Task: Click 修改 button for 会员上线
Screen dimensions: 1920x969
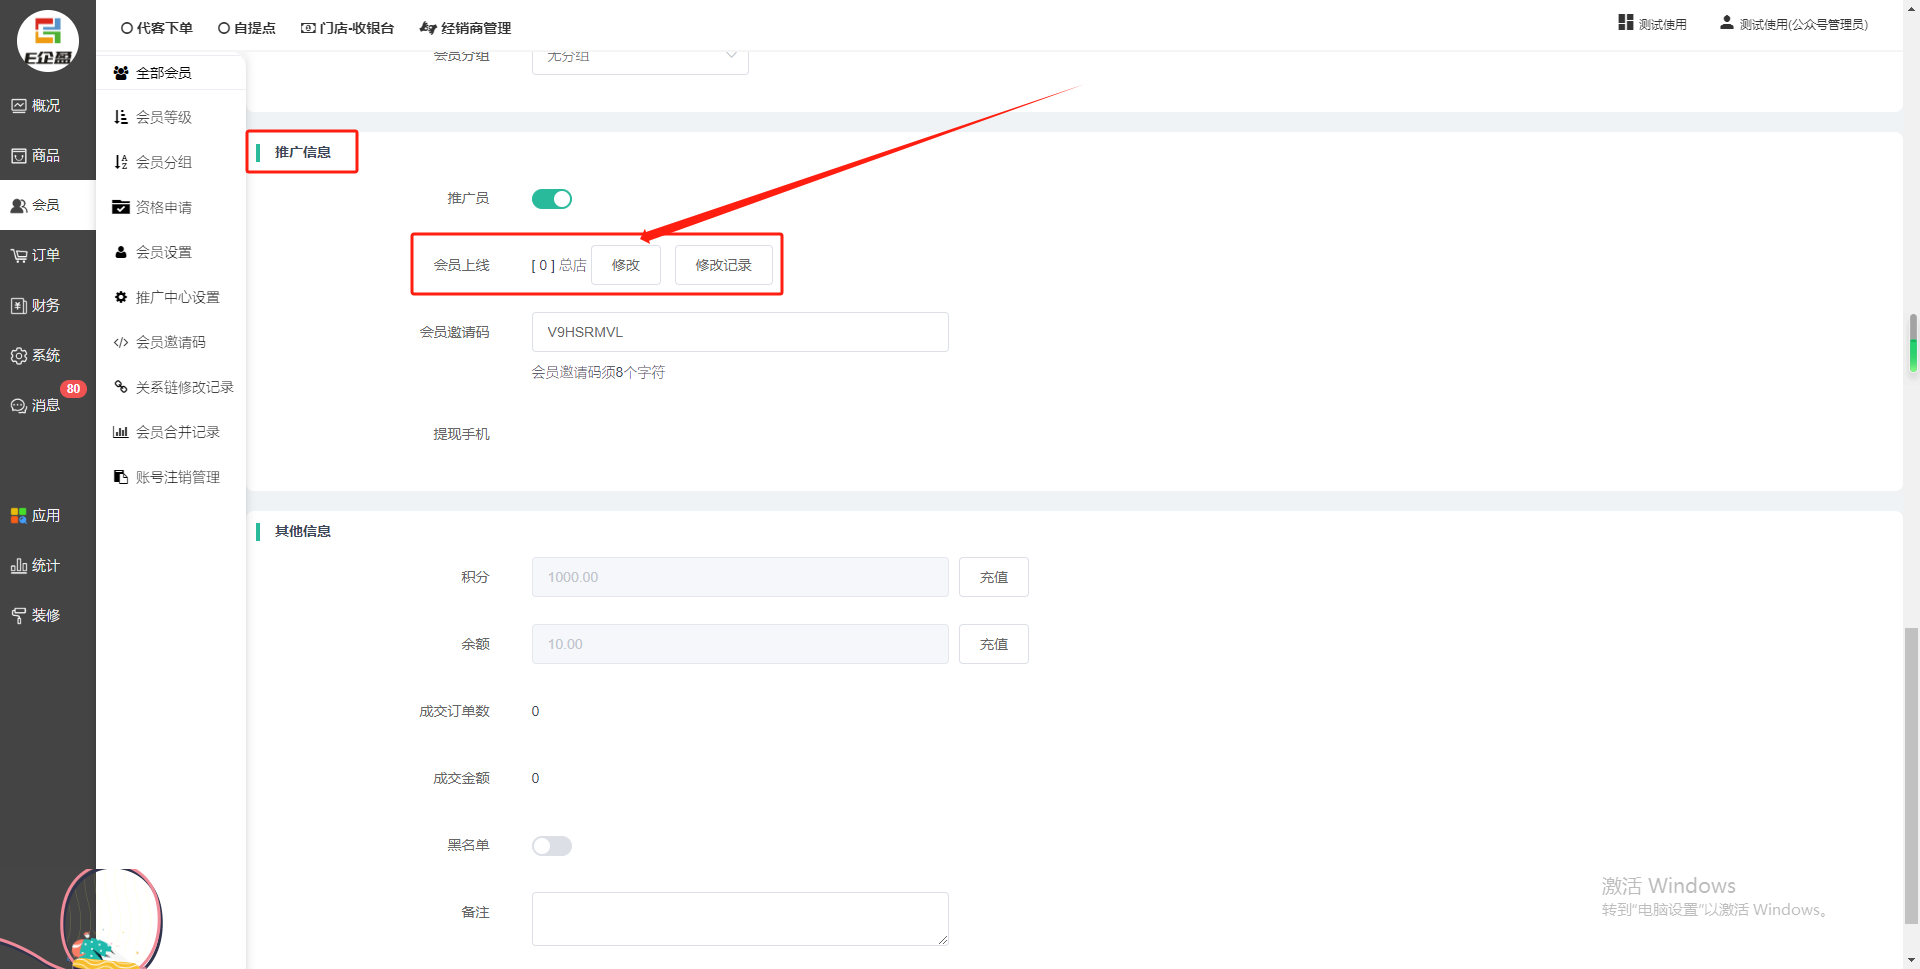Action: [x=625, y=265]
